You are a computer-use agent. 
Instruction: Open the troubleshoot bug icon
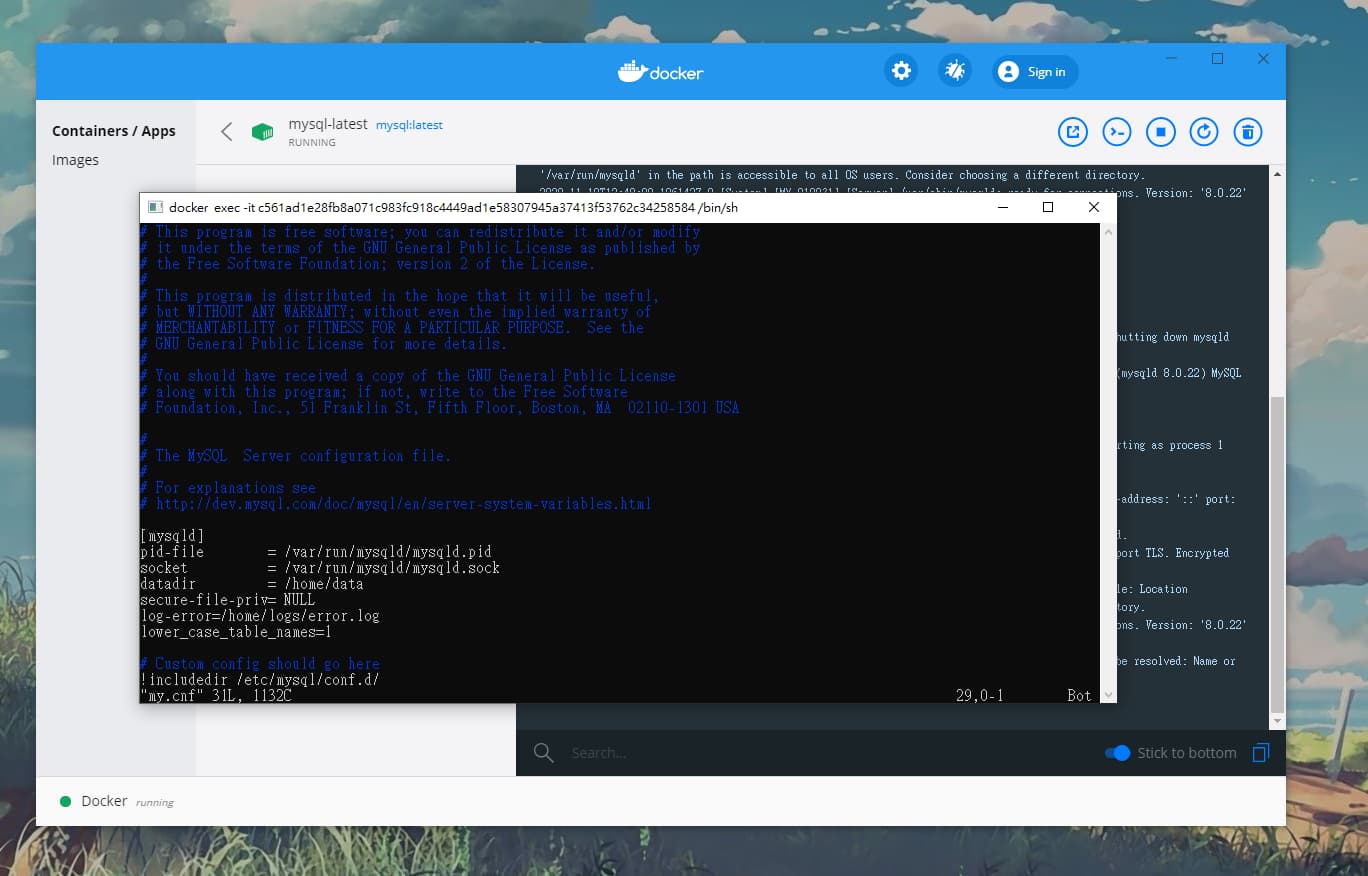955,71
